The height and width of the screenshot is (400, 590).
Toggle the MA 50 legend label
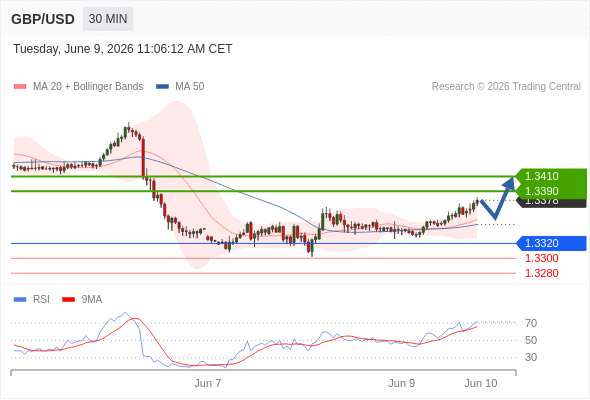(190, 87)
